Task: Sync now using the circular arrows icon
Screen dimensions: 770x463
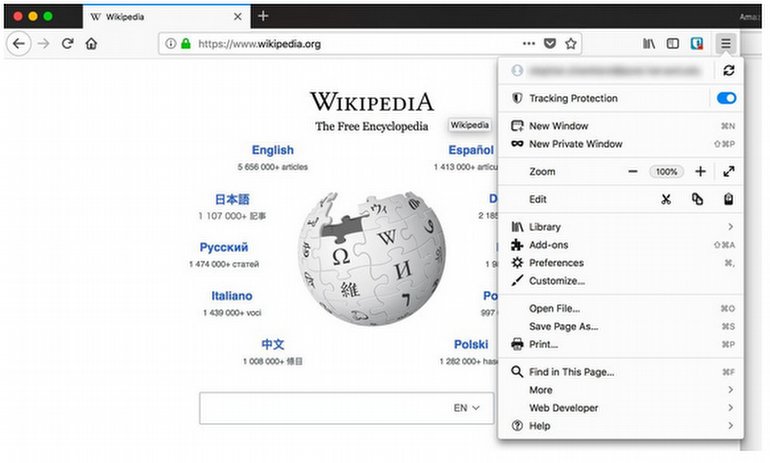Action: (728, 71)
